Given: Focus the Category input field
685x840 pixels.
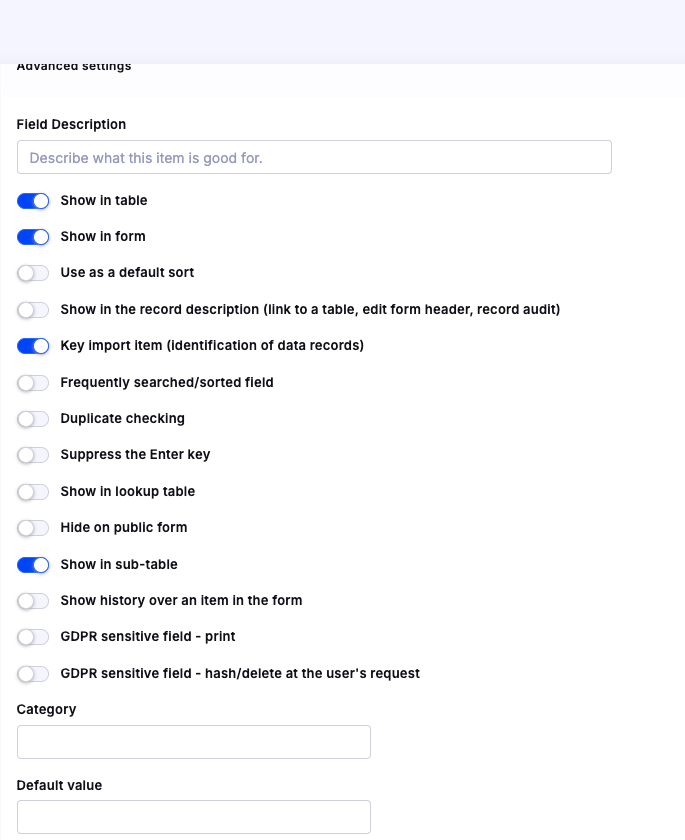Looking at the screenshot, I should click(x=194, y=742).
